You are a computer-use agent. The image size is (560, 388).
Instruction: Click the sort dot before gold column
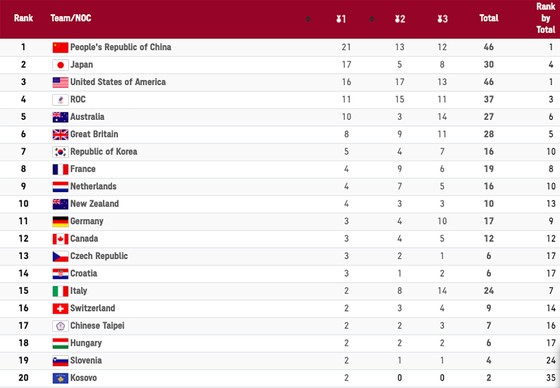[x=308, y=19]
